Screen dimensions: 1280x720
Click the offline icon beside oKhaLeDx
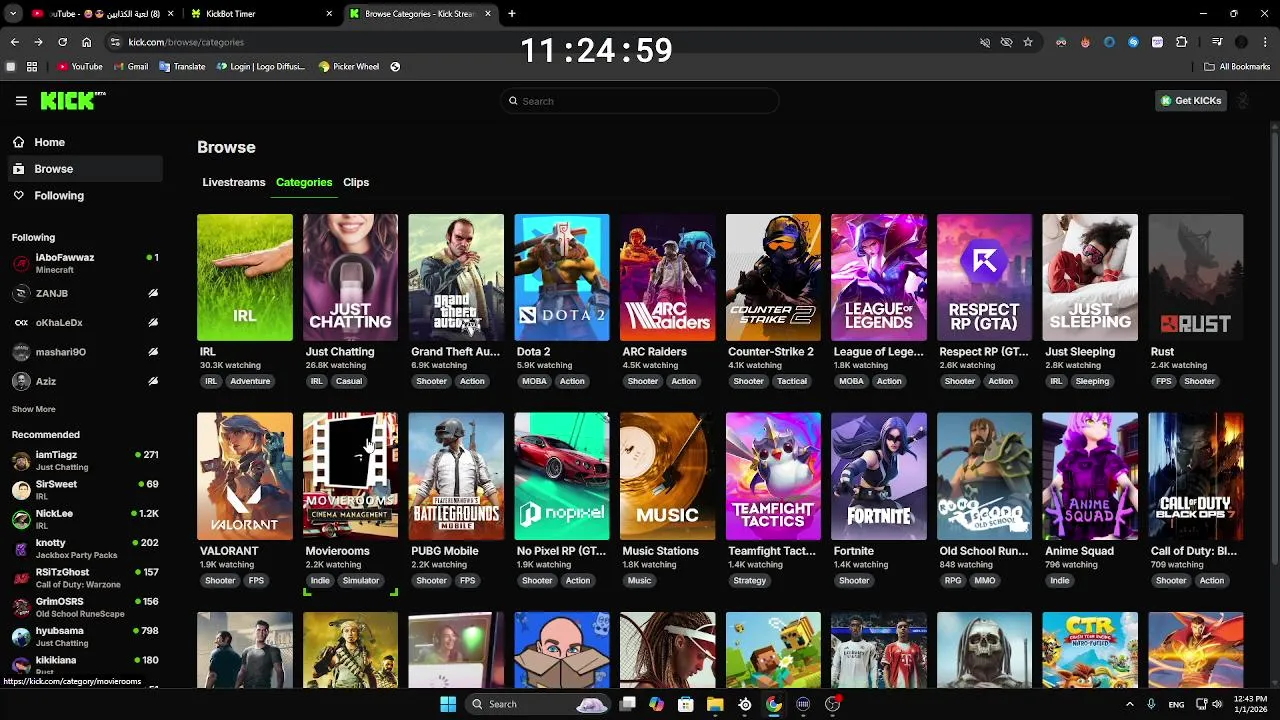point(153,322)
